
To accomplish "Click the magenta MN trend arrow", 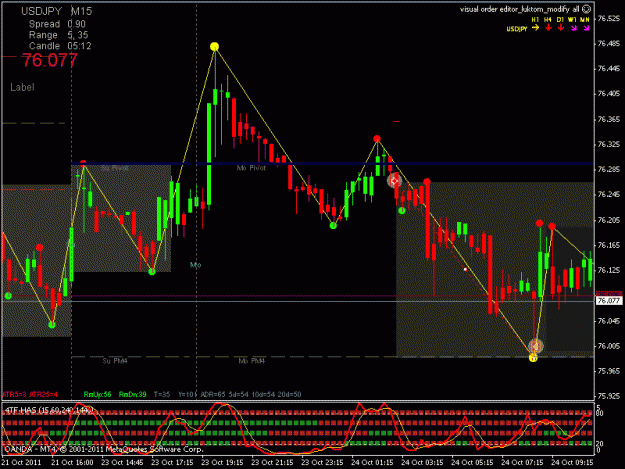I will coord(586,28).
